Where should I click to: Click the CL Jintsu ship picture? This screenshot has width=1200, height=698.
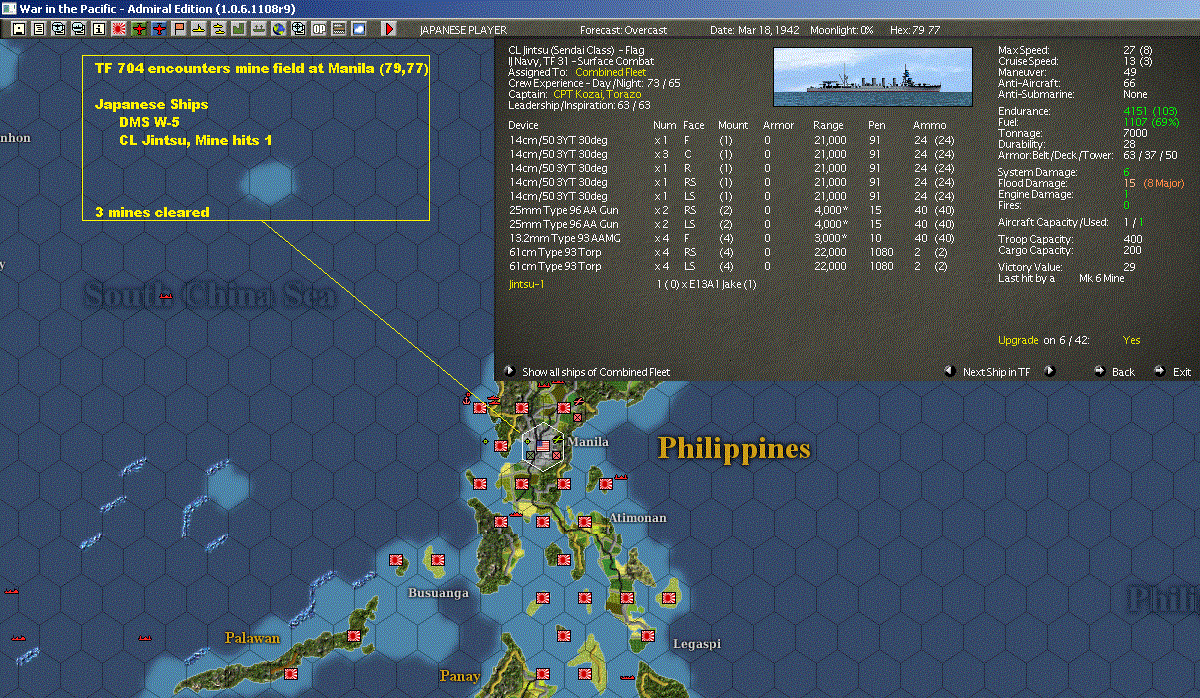pos(873,76)
